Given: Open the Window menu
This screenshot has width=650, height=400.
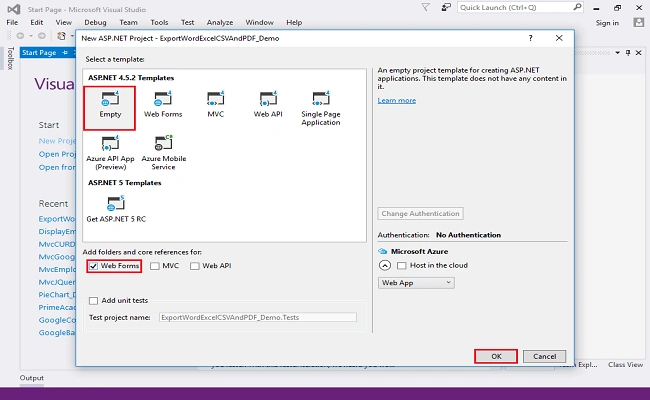Looking at the screenshot, I should pyautogui.click(x=260, y=22).
